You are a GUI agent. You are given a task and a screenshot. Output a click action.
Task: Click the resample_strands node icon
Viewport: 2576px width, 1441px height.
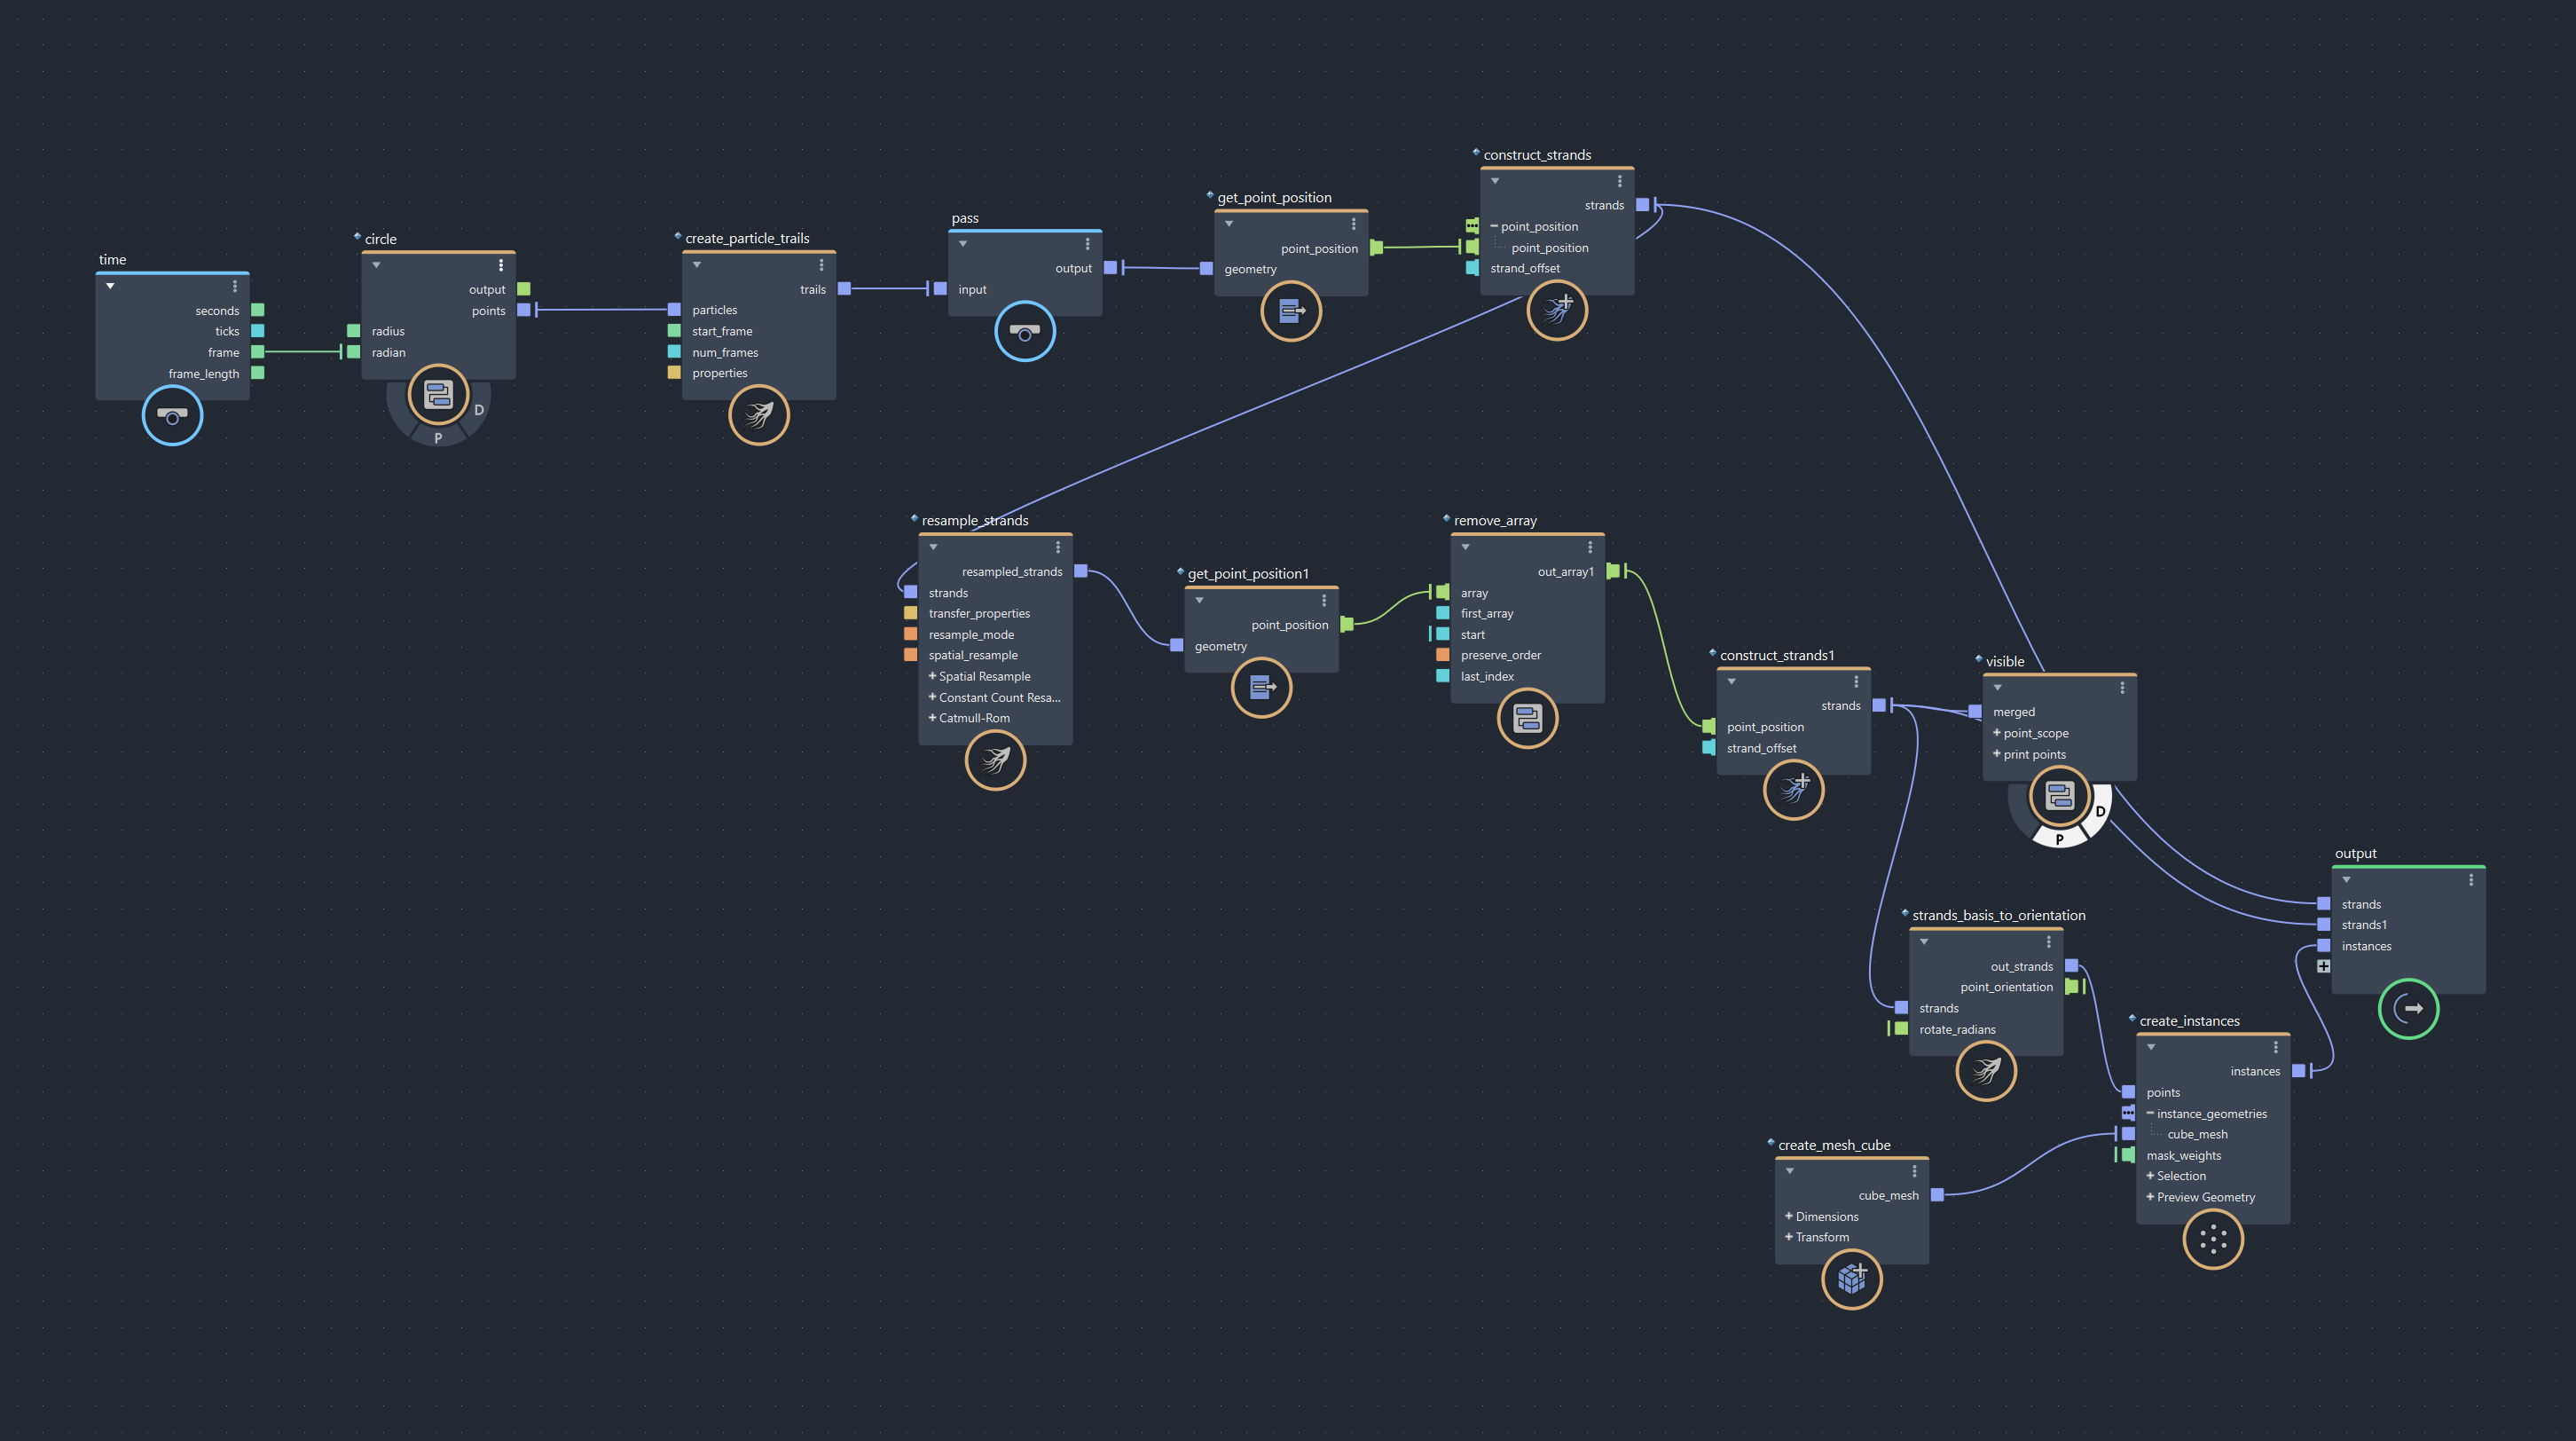(995, 760)
